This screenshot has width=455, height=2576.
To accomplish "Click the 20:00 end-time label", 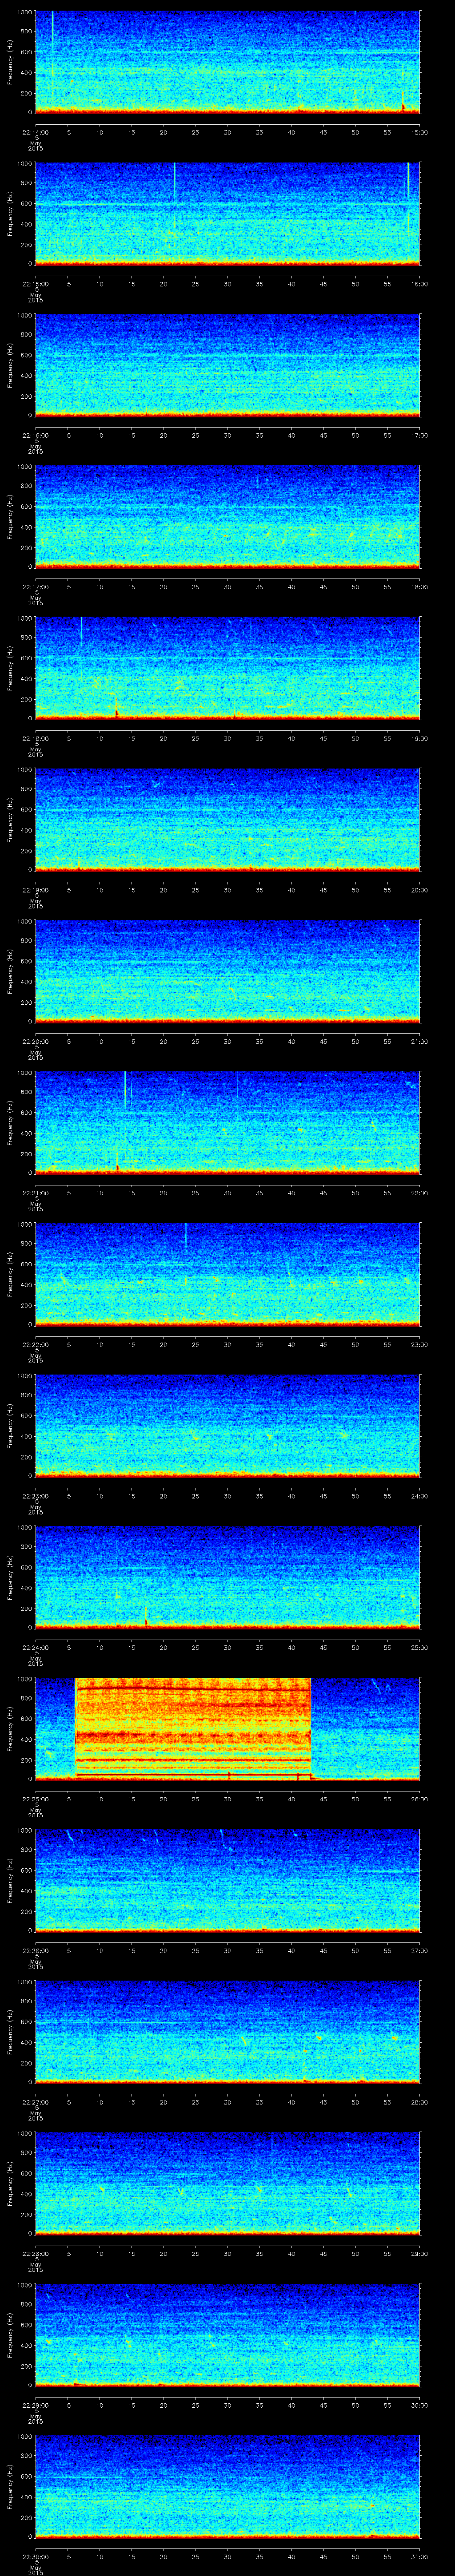I will click(x=419, y=890).
